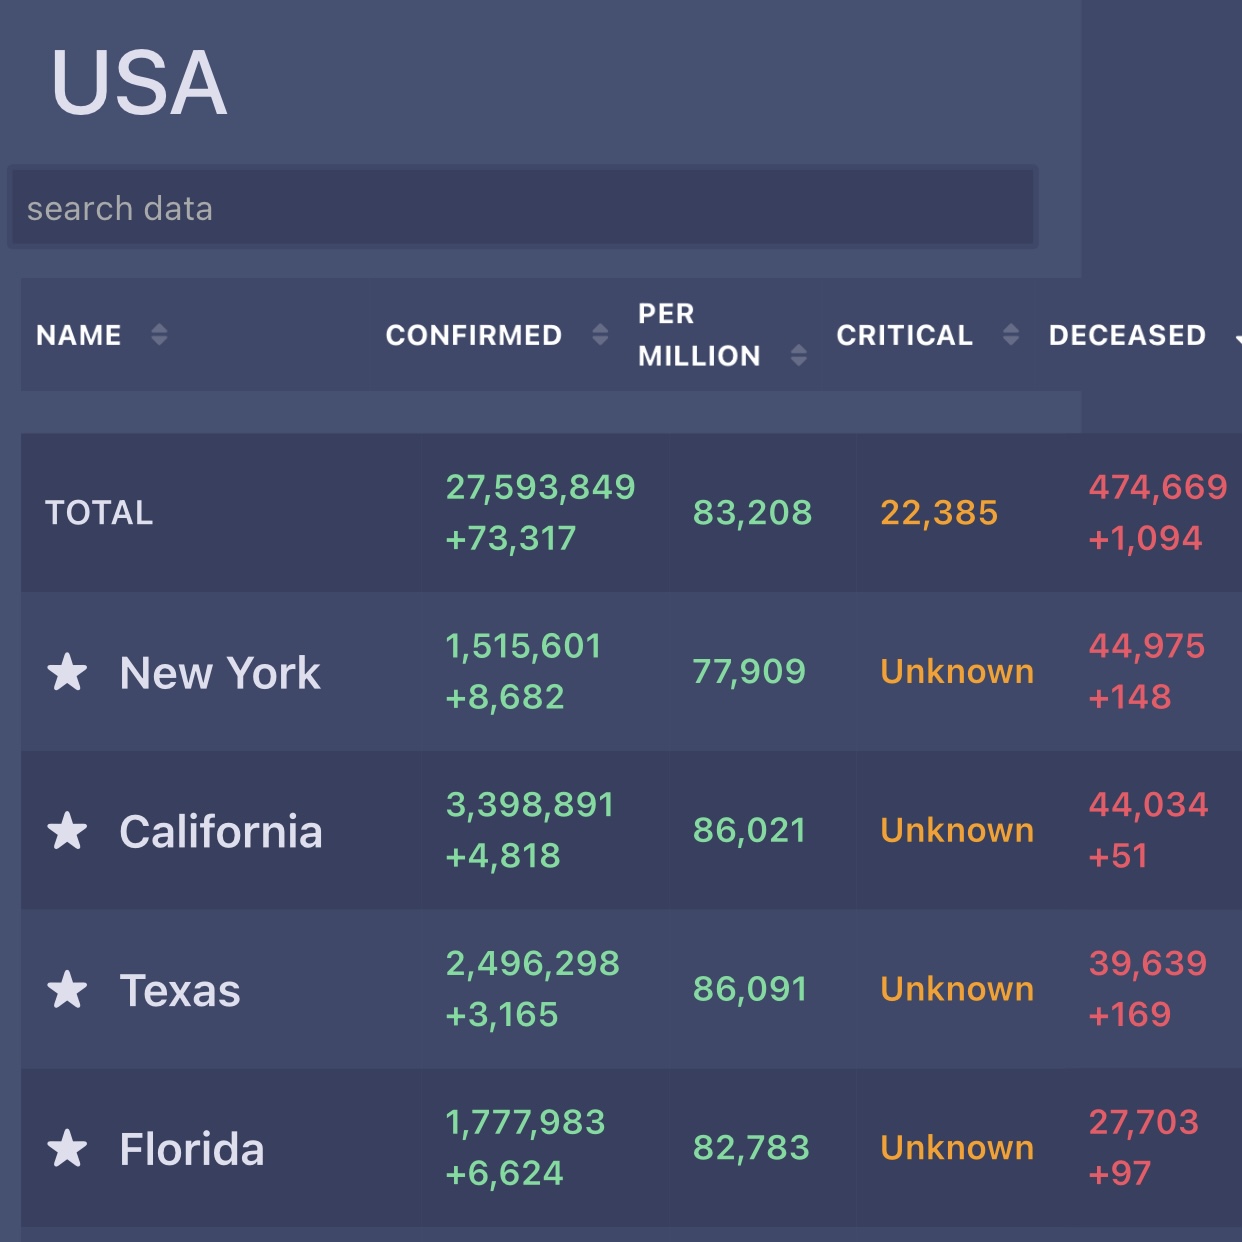Click the Florida star icon

[67, 1149]
